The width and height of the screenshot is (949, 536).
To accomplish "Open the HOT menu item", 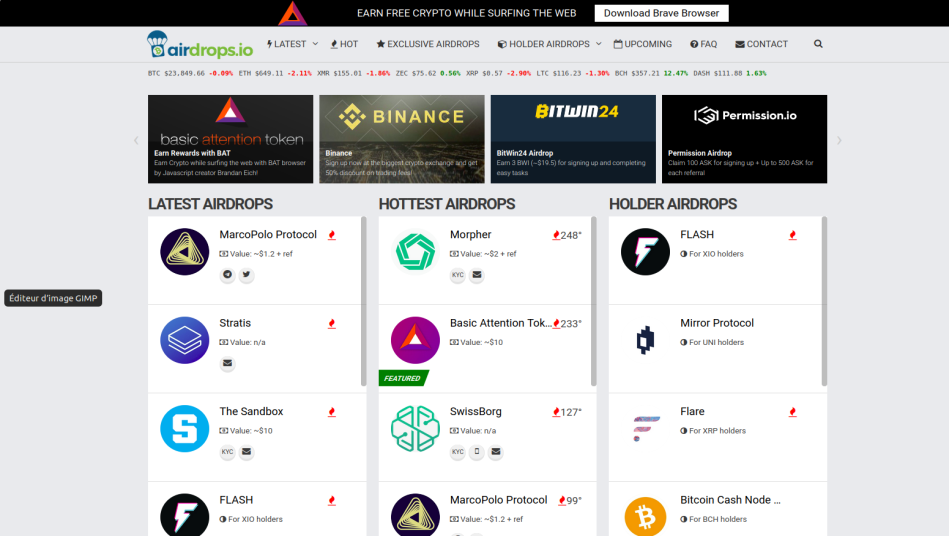I will point(344,44).
